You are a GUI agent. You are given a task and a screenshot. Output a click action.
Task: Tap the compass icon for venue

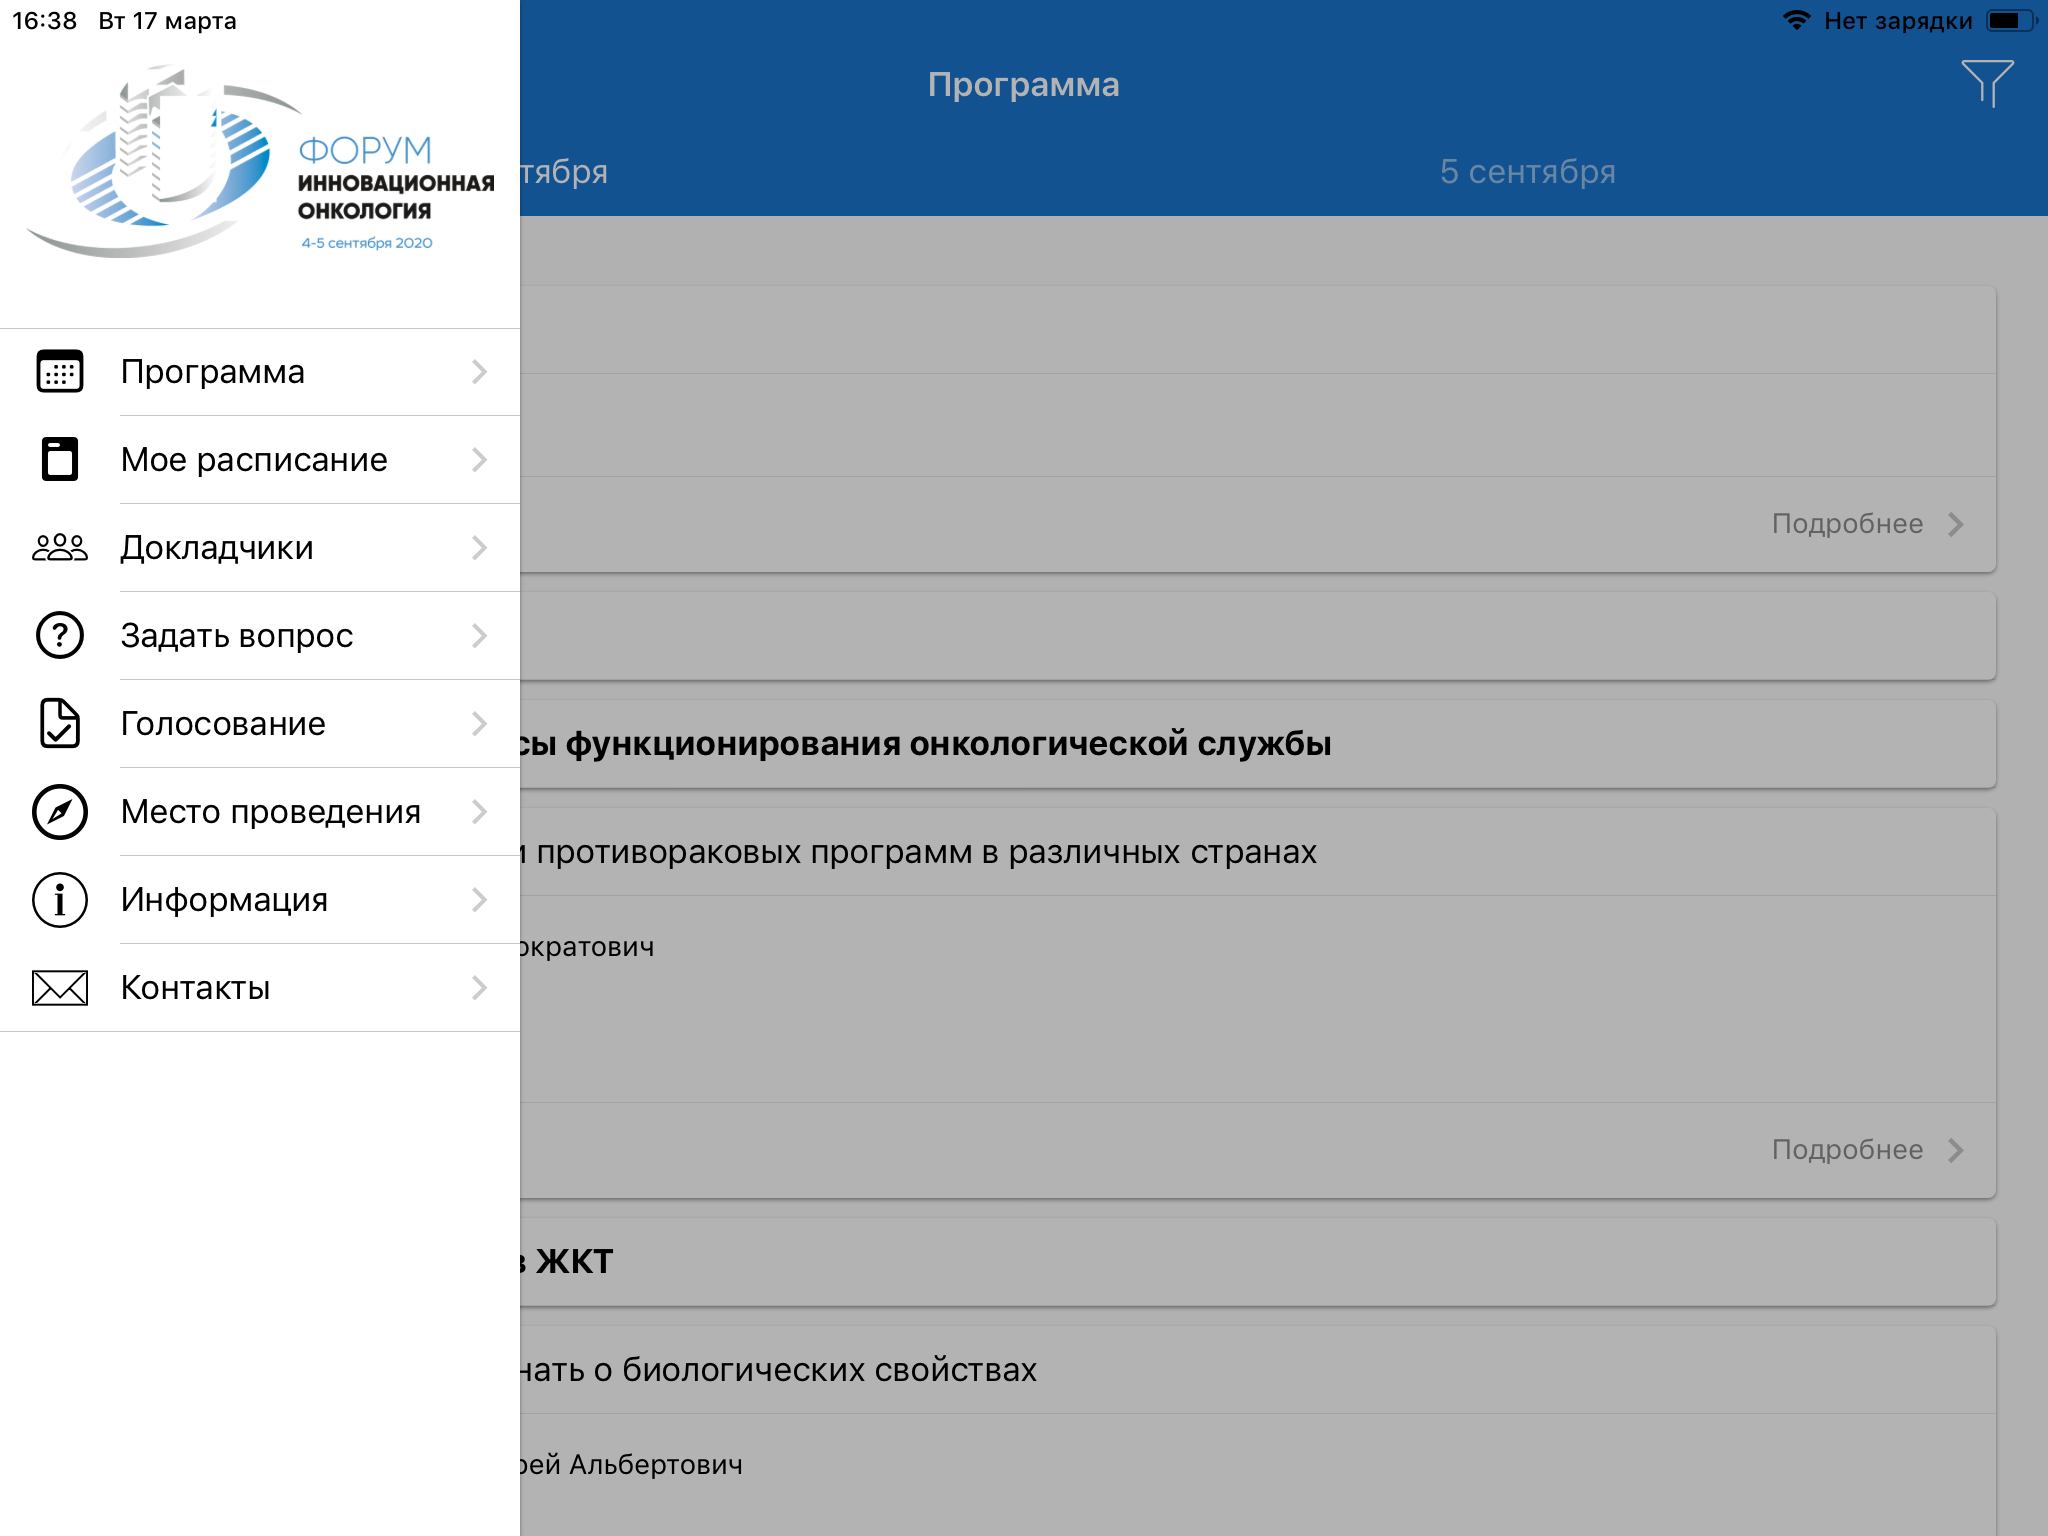pos(60,812)
